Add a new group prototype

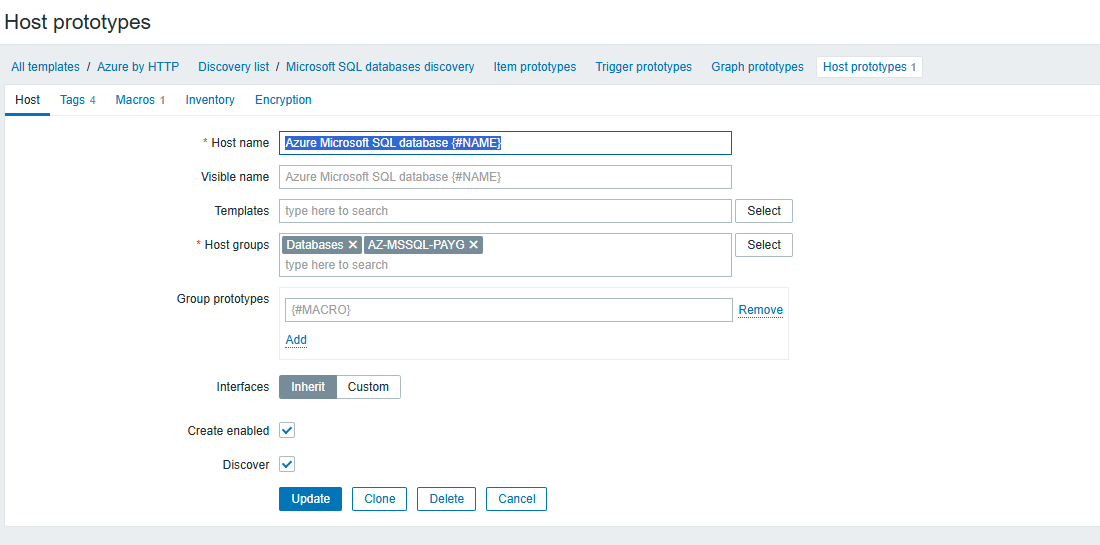[x=296, y=340]
